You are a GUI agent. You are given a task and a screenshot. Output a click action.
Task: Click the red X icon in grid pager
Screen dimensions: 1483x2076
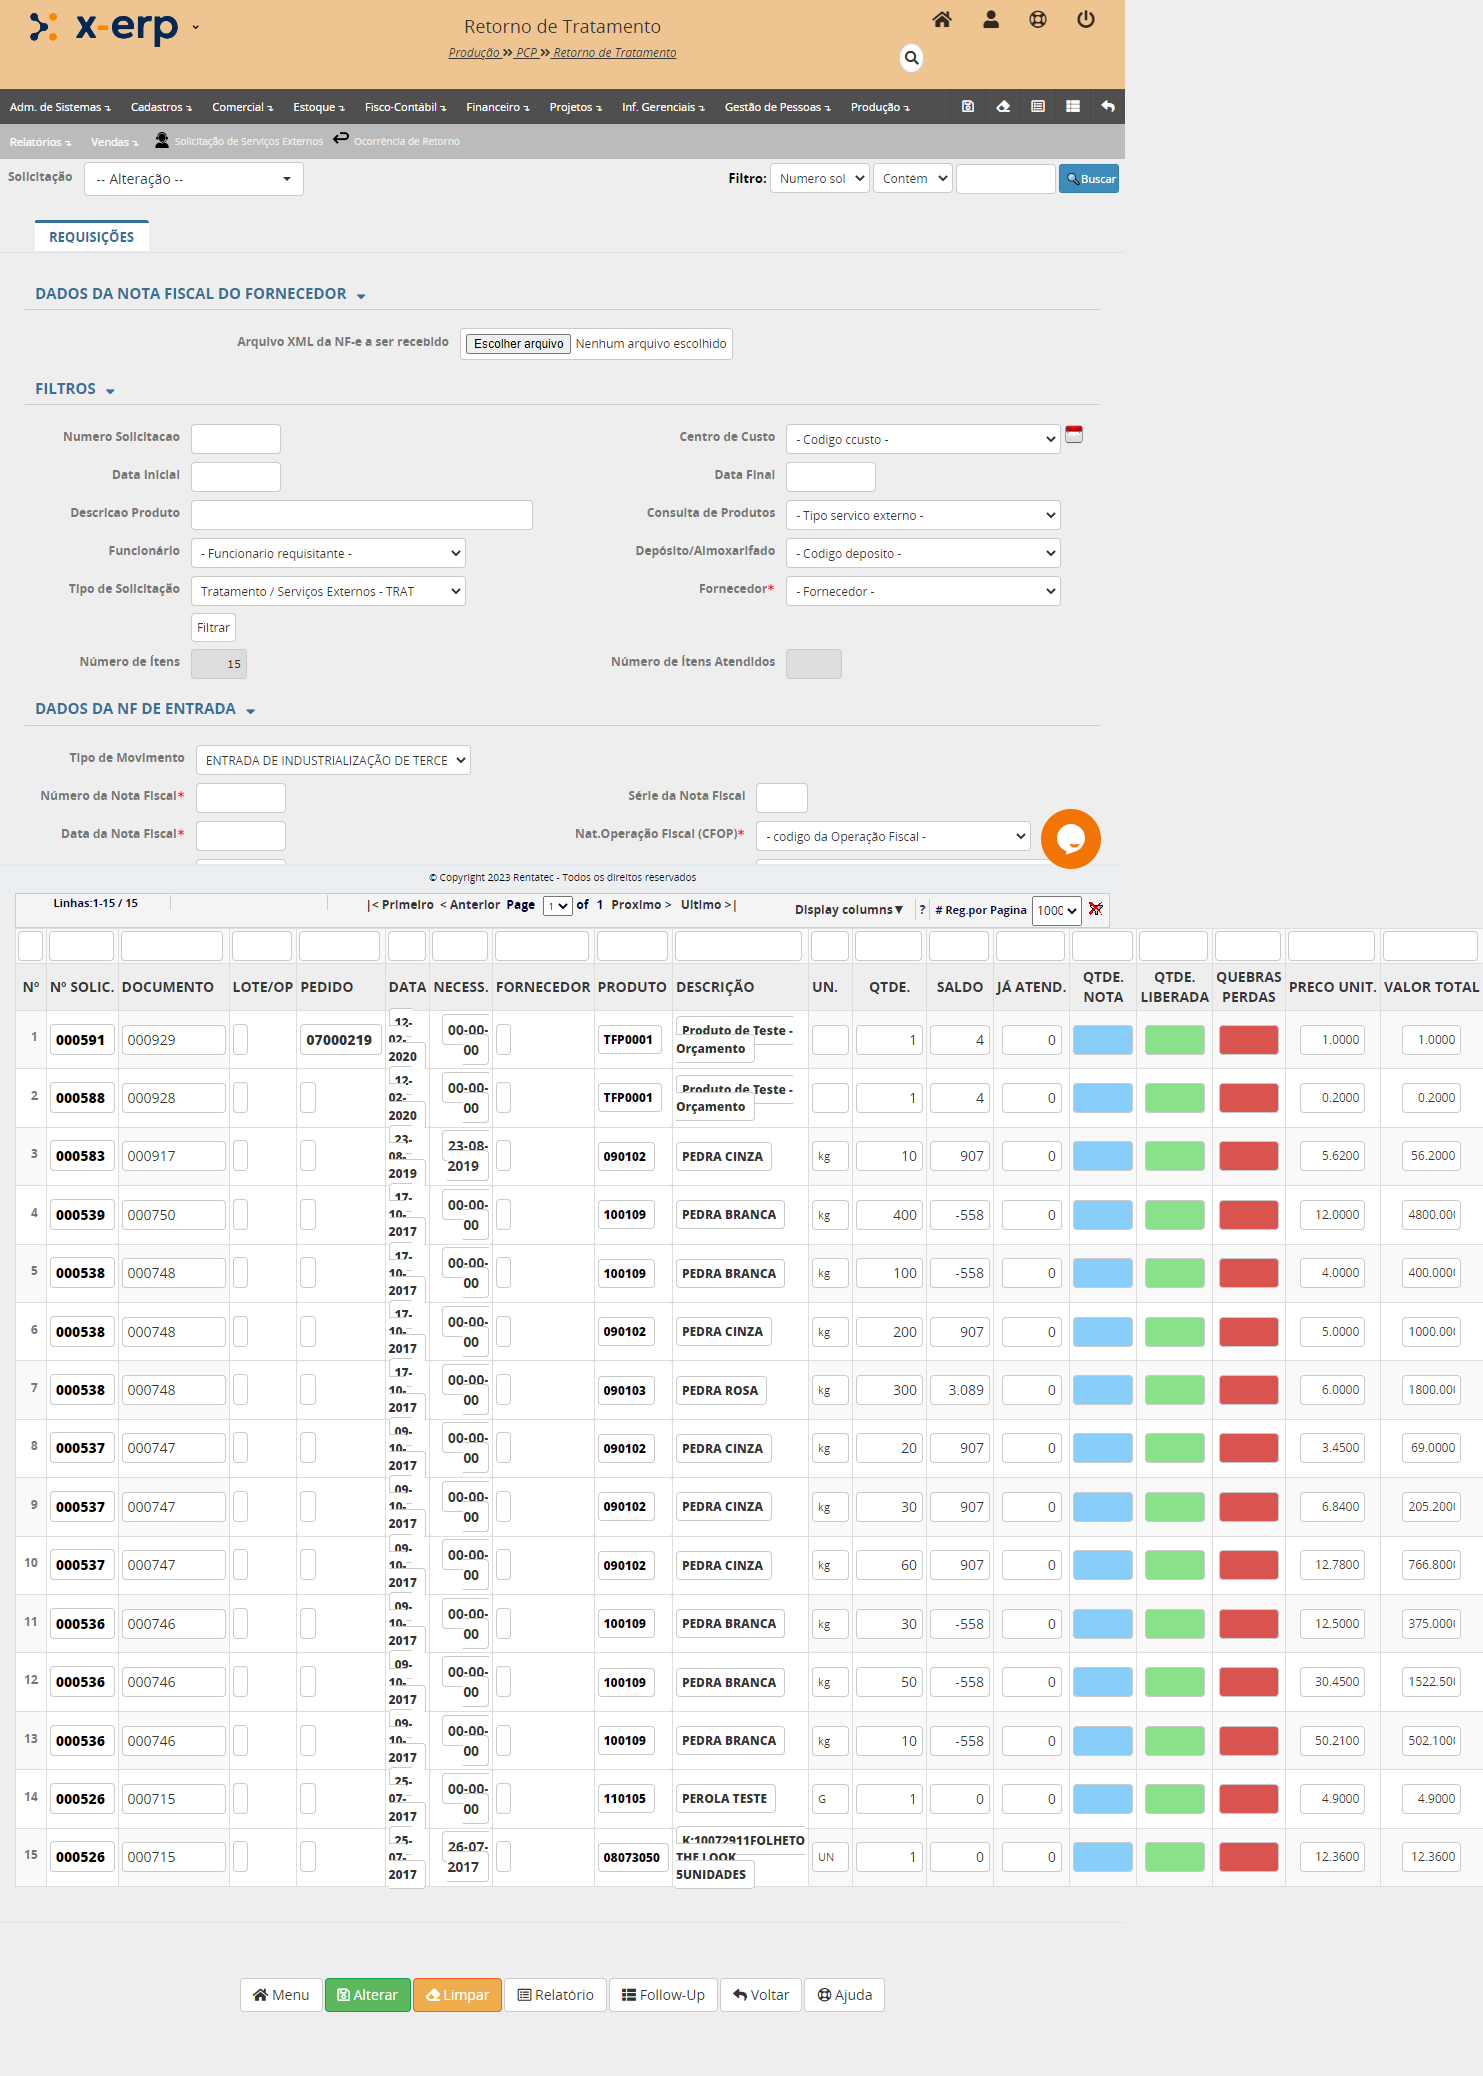1096,909
